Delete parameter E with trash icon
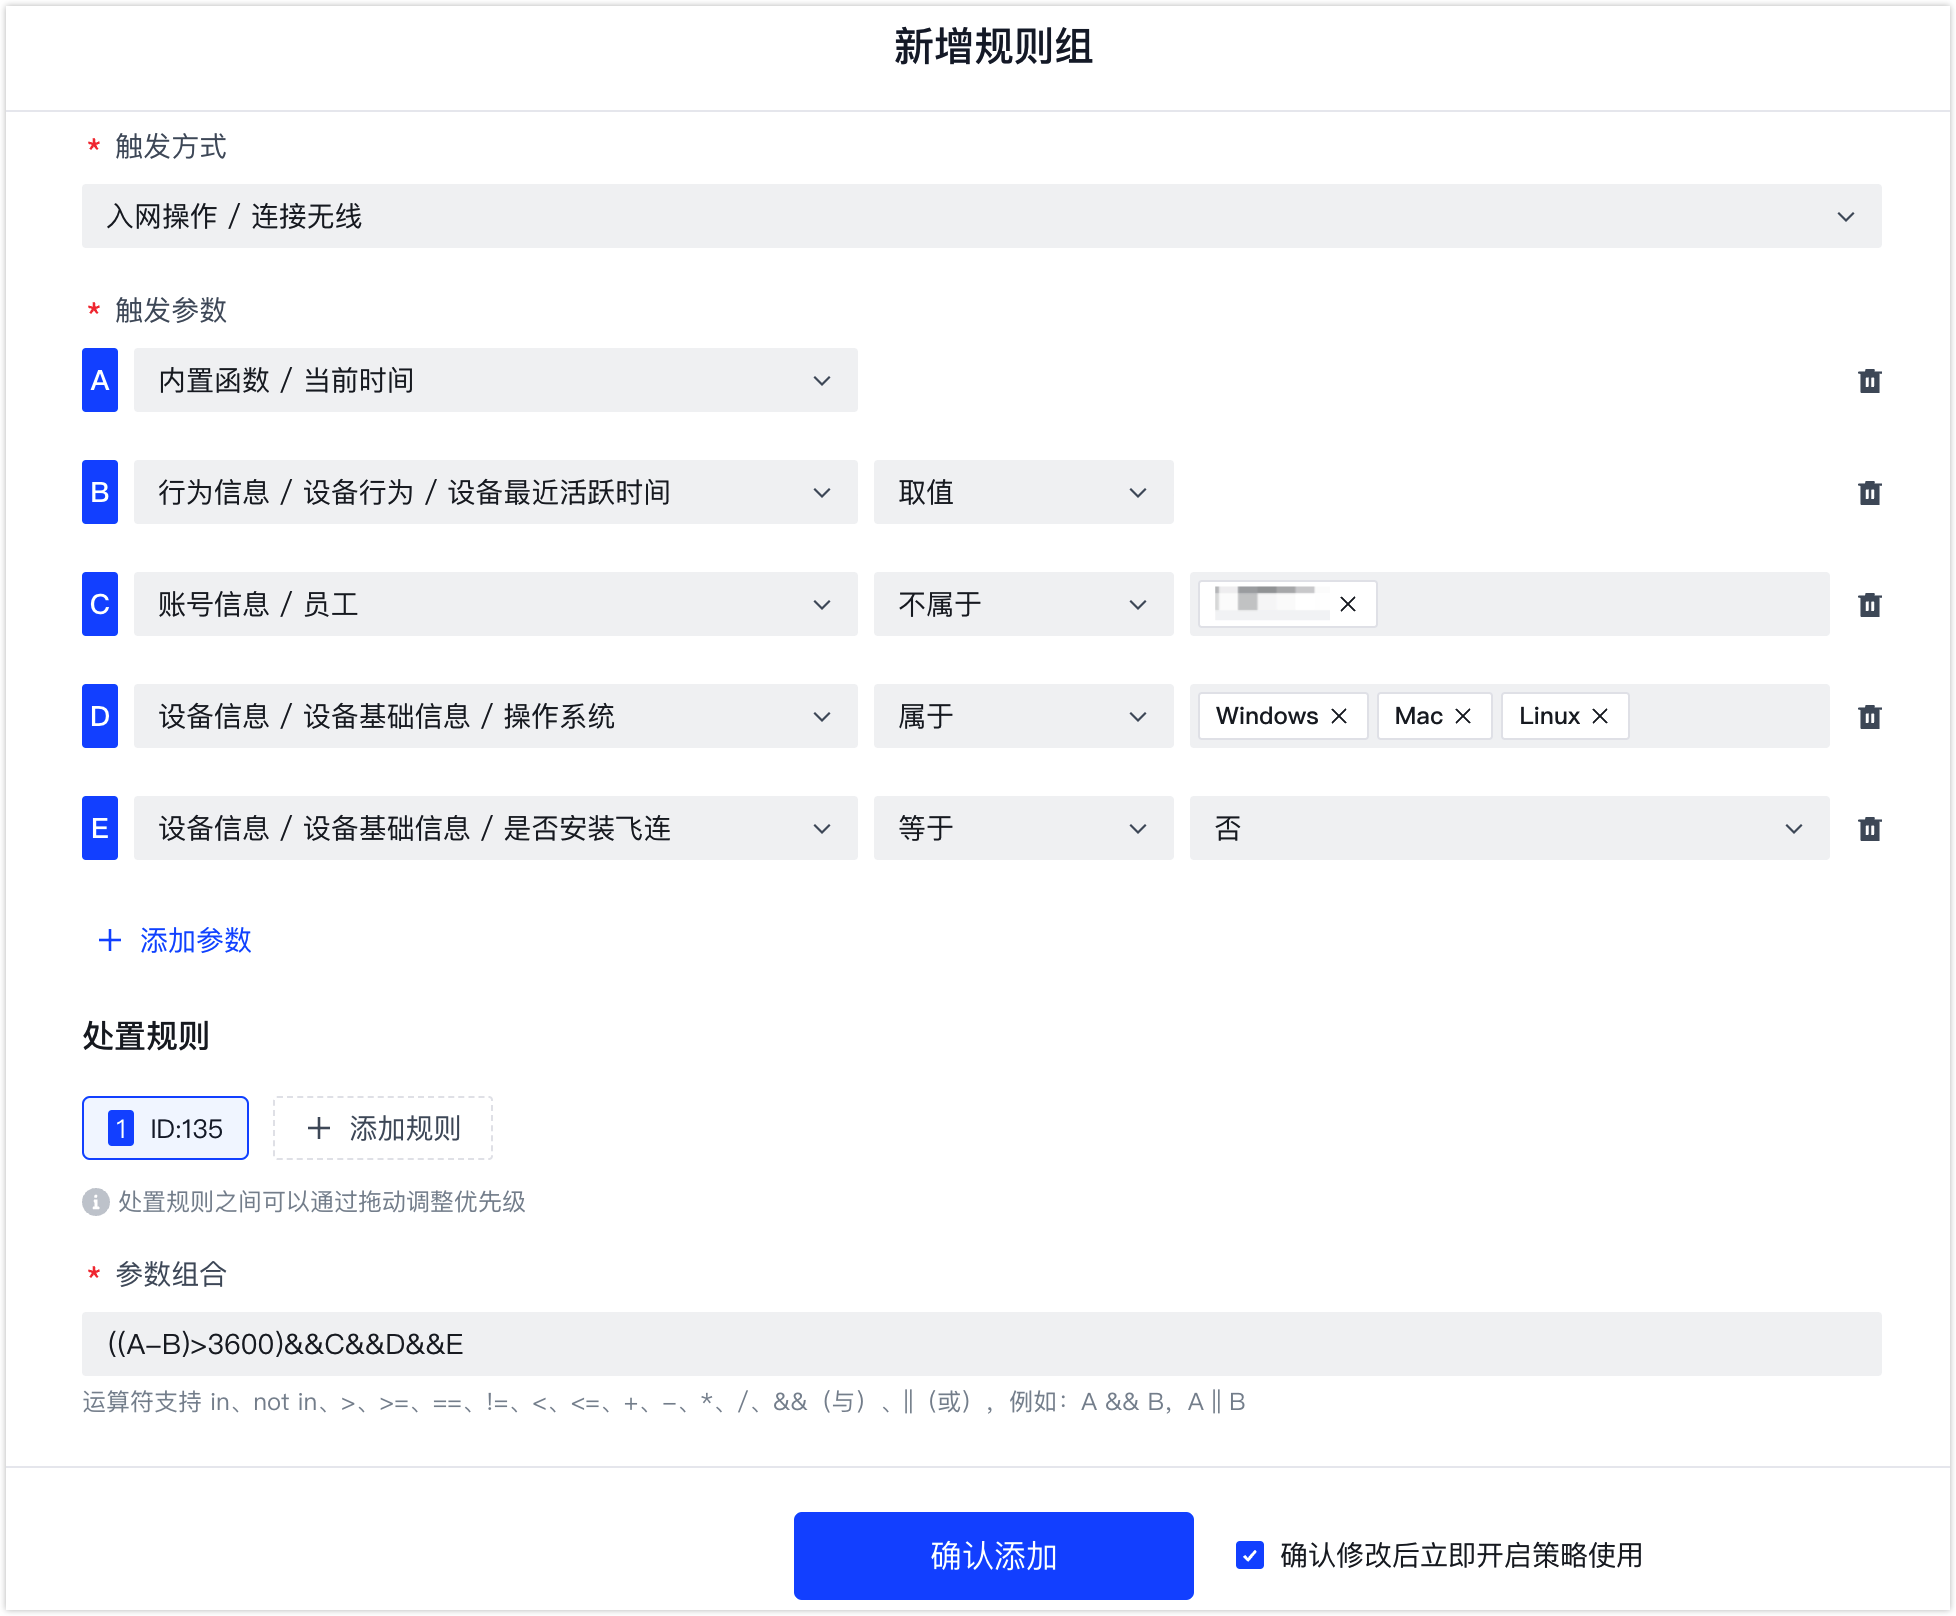Viewport: 1956px width, 1616px height. (1869, 829)
